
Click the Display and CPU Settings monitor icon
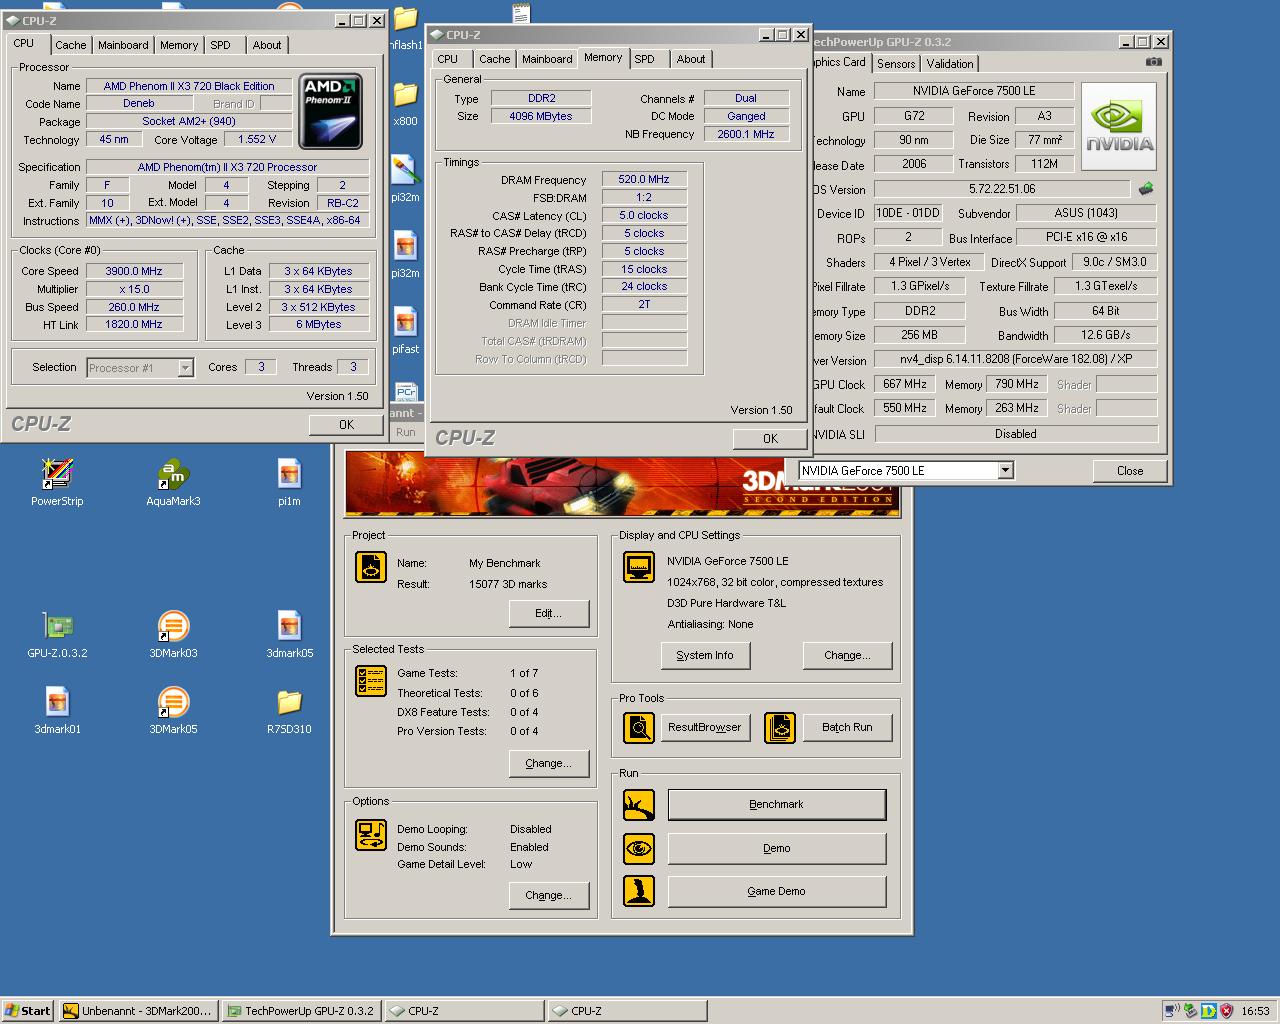pyautogui.click(x=638, y=567)
